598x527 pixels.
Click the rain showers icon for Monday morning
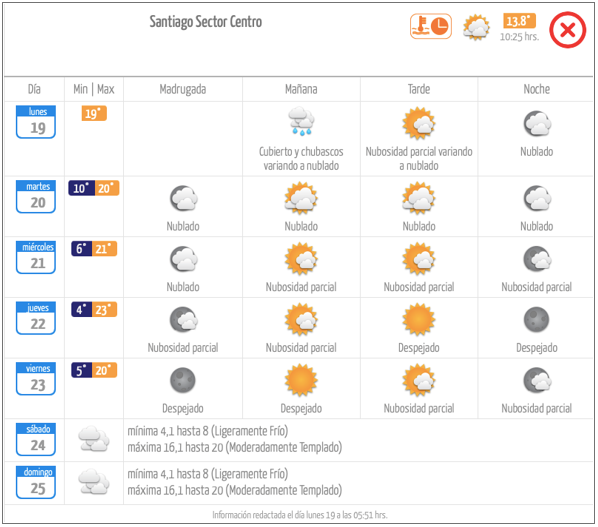pos(301,121)
